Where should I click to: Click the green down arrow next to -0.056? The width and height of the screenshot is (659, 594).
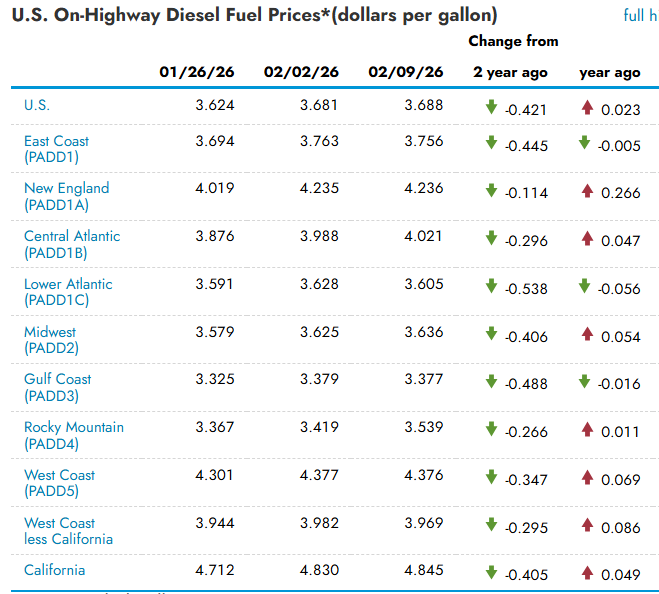point(584,286)
